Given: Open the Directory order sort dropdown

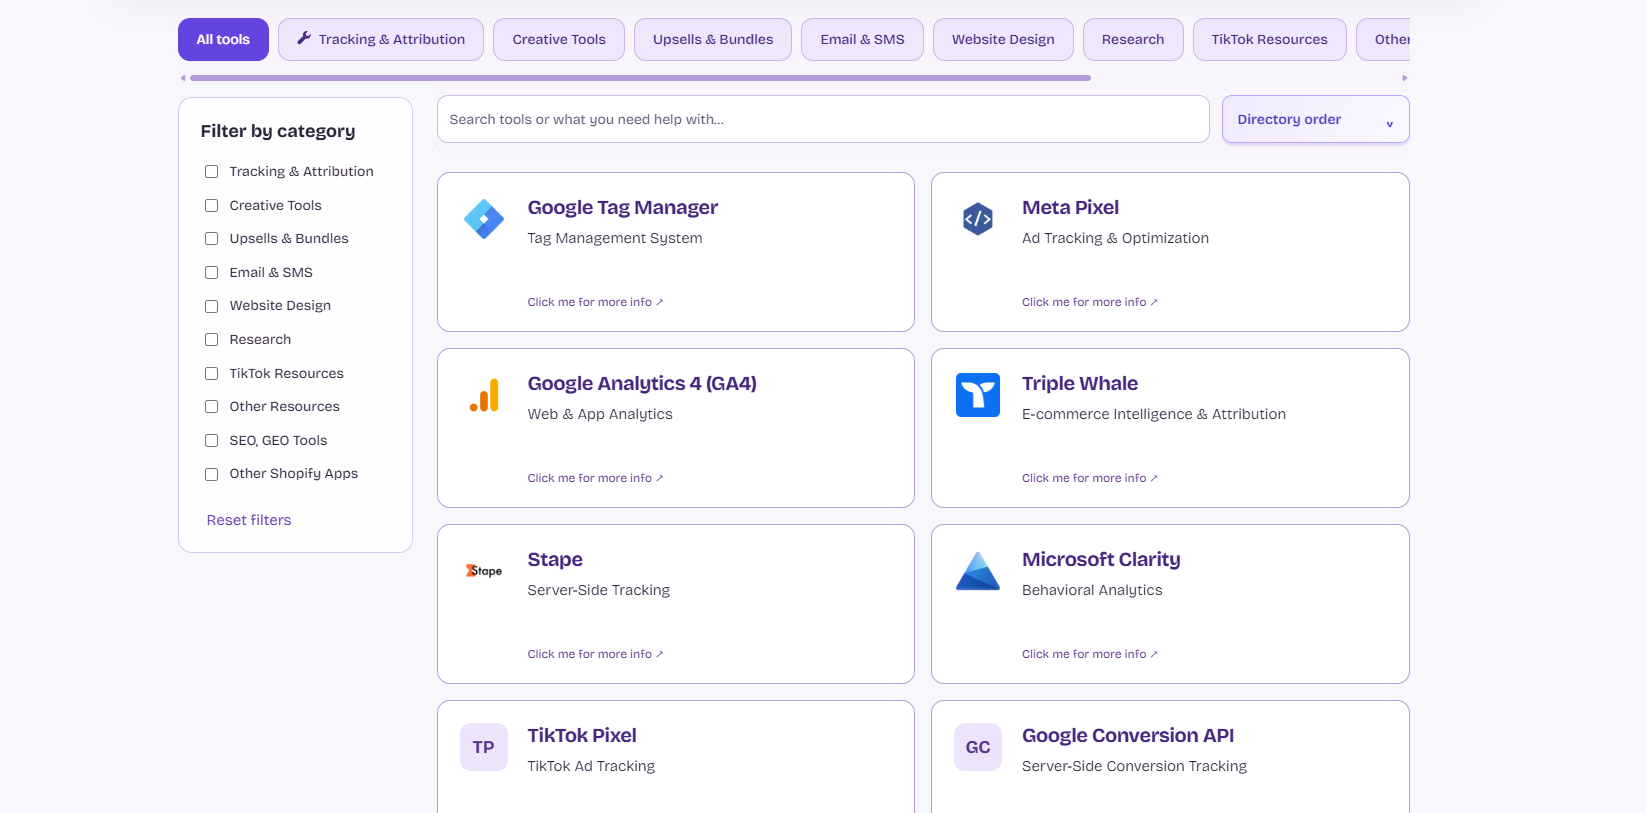Looking at the screenshot, I should coord(1315,119).
